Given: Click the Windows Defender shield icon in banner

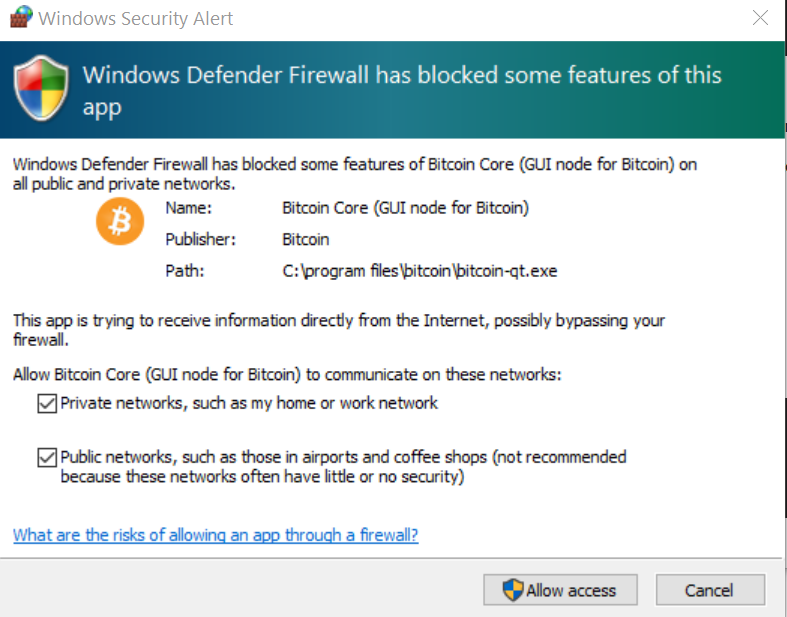Looking at the screenshot, I should 41,88.
